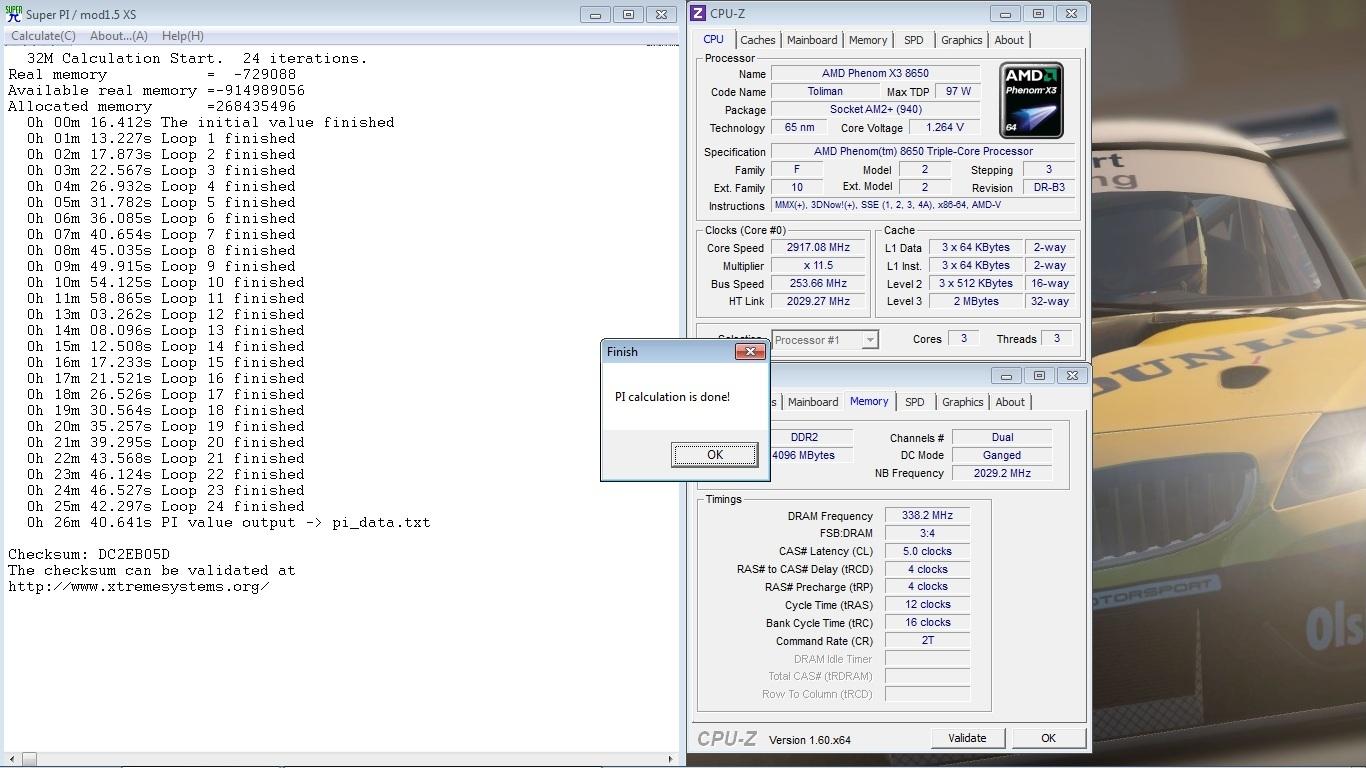Maximize the Super PI window
1366x768 pixels.
coord(628,14)
